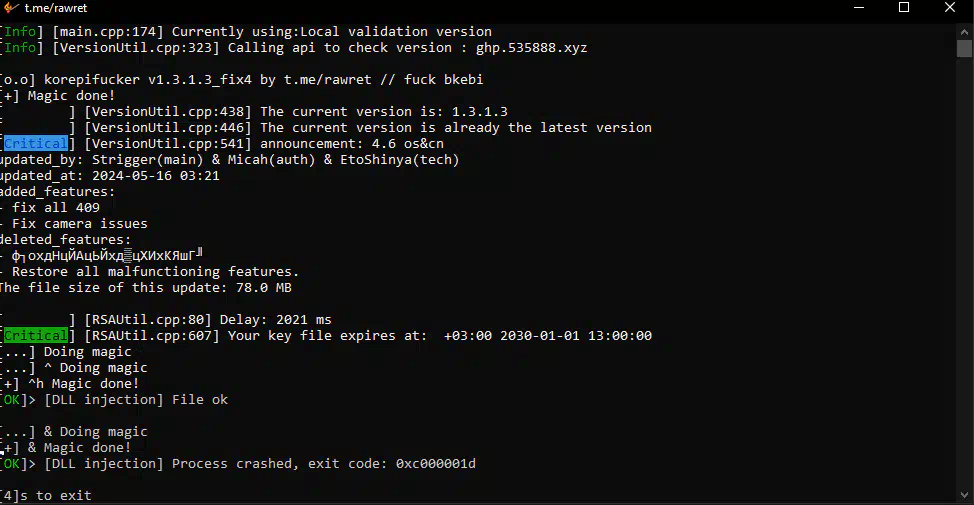Click the vertical scrollbar thumb
The height and width of the screenshot is (505, 974).
point(964,48)
